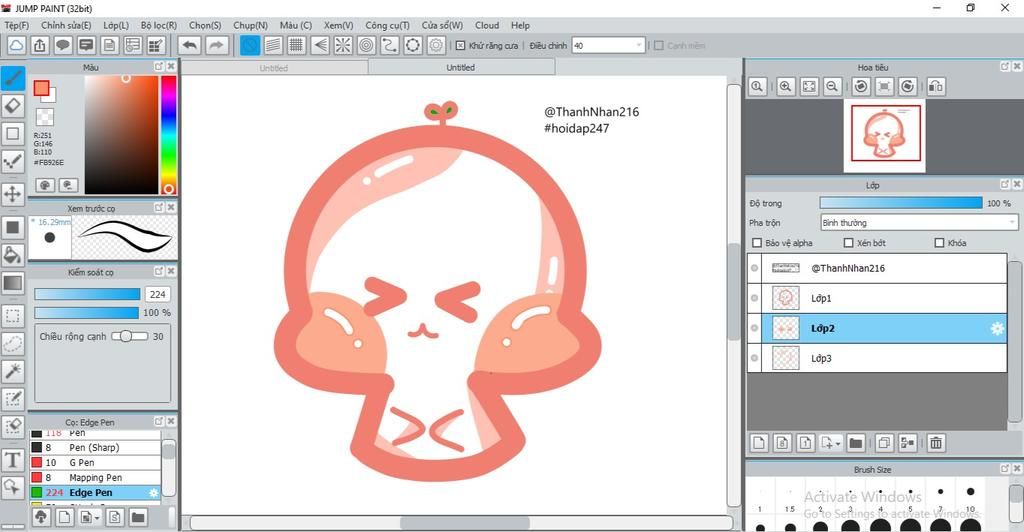Screen dimensions: 1024x532
Task: Toggle visibility of Lớp3 layer
Action: [x=755, y=358]
